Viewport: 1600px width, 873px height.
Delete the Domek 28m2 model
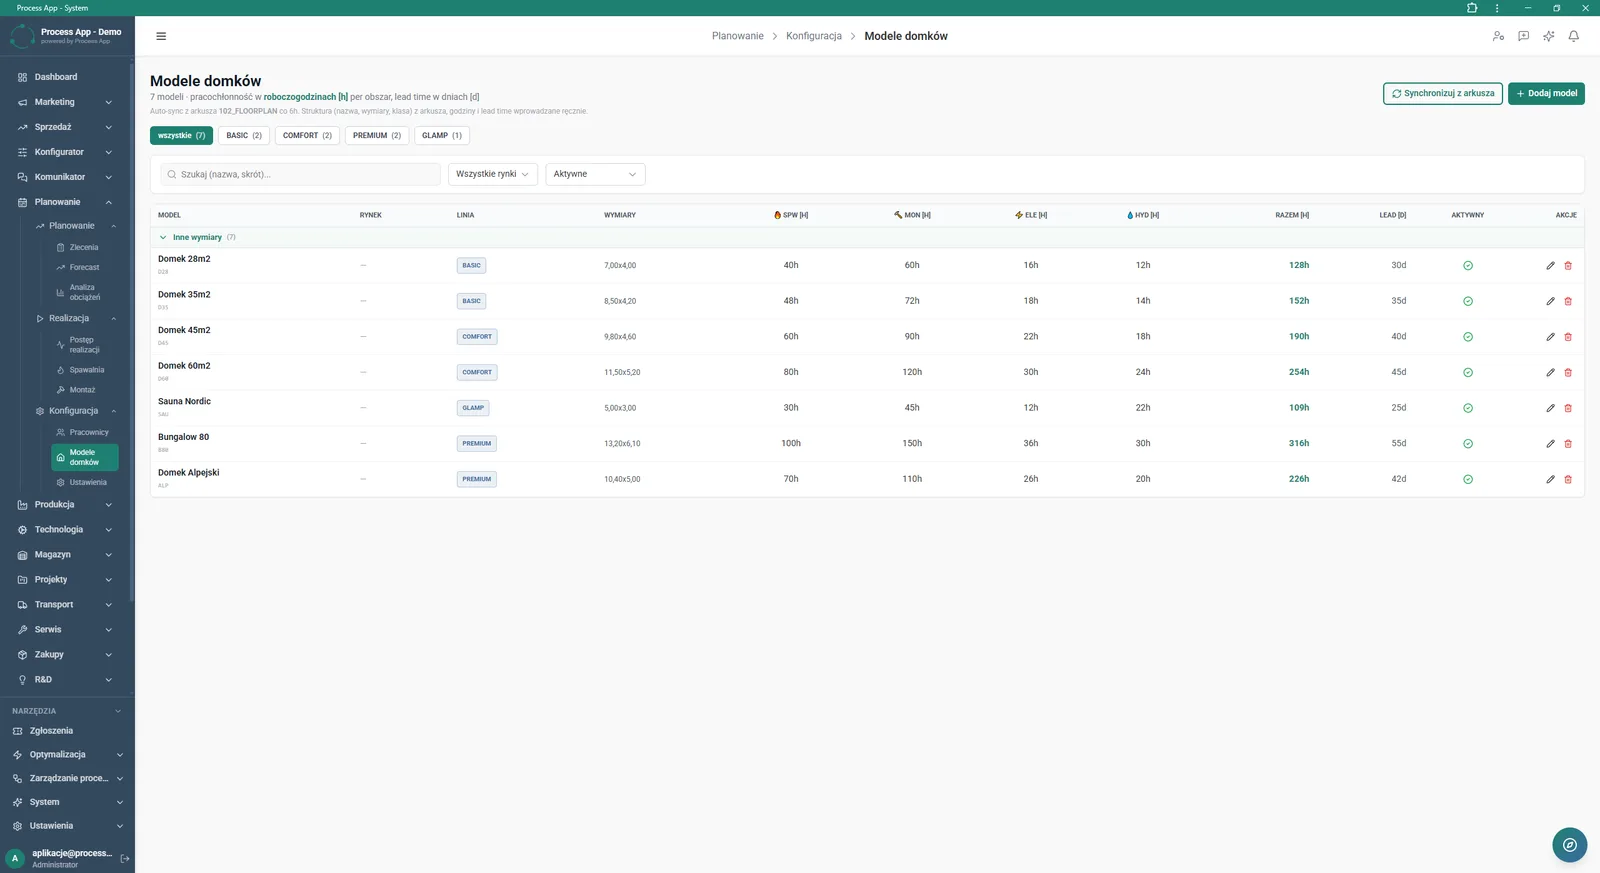click(x=1568, y=266)
